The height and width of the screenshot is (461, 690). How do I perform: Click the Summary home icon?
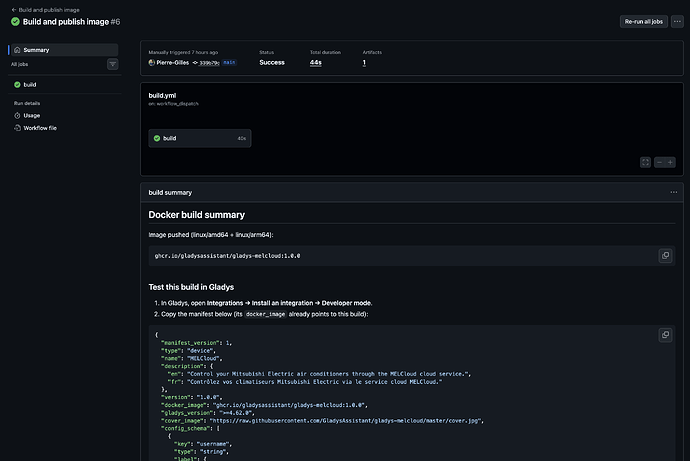click(17, 50)
